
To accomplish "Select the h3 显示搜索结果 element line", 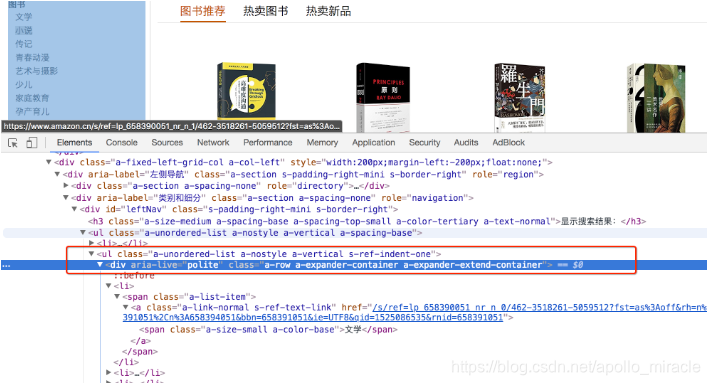I will (367, 221).
